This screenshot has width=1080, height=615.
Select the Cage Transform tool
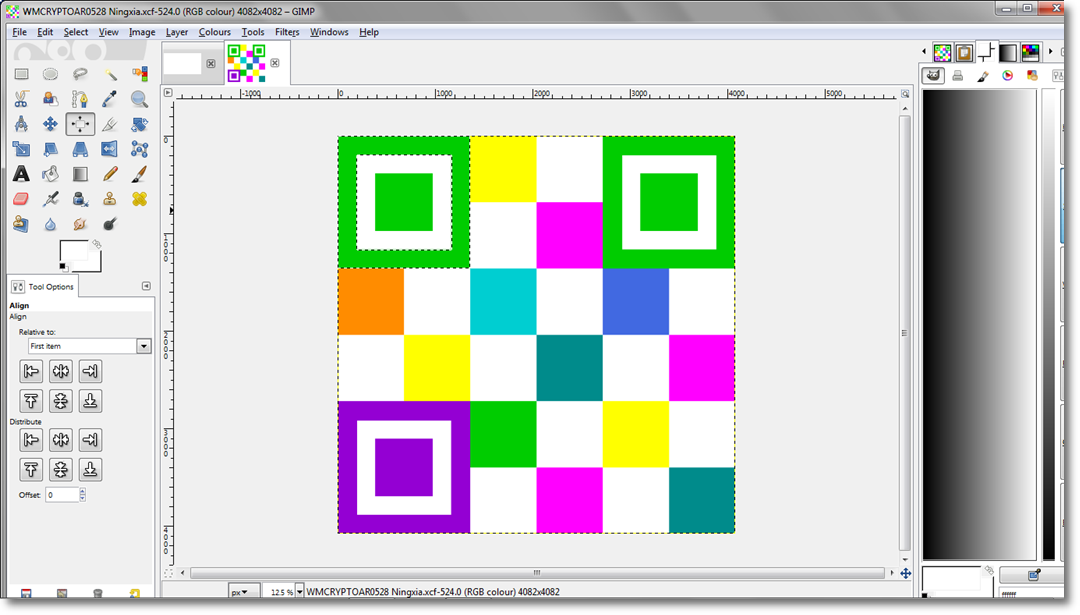(139, 149)
